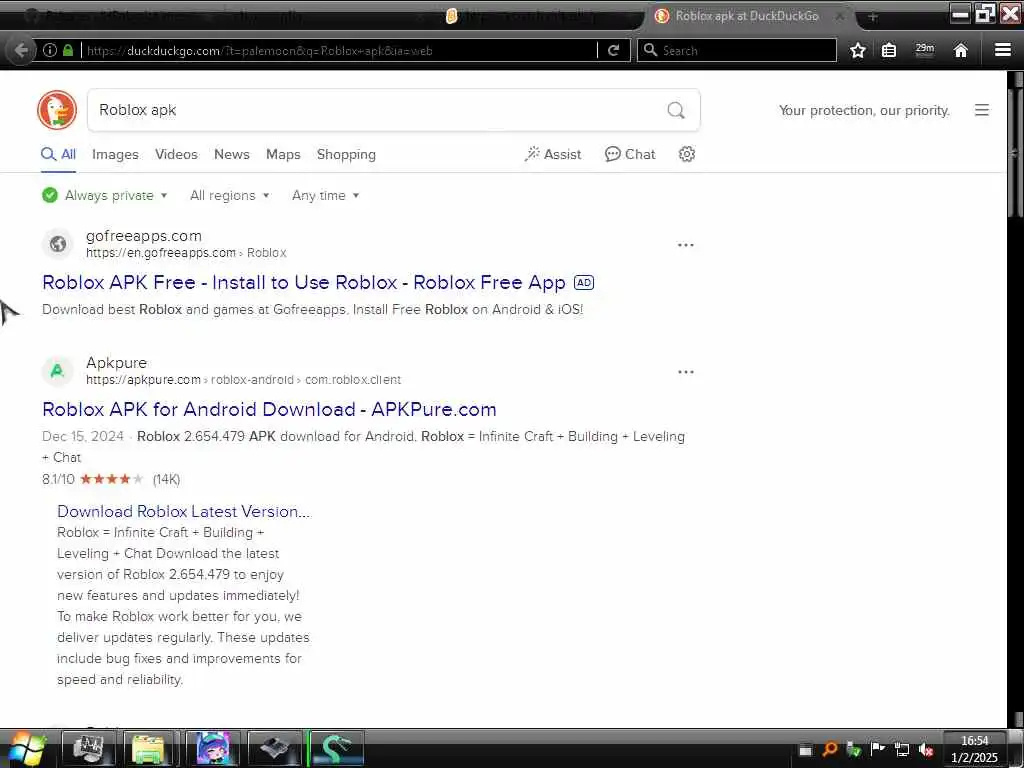Open Download Roblox Latest Version sublink
Screen dimensions: 1024x768
point(184,511)
